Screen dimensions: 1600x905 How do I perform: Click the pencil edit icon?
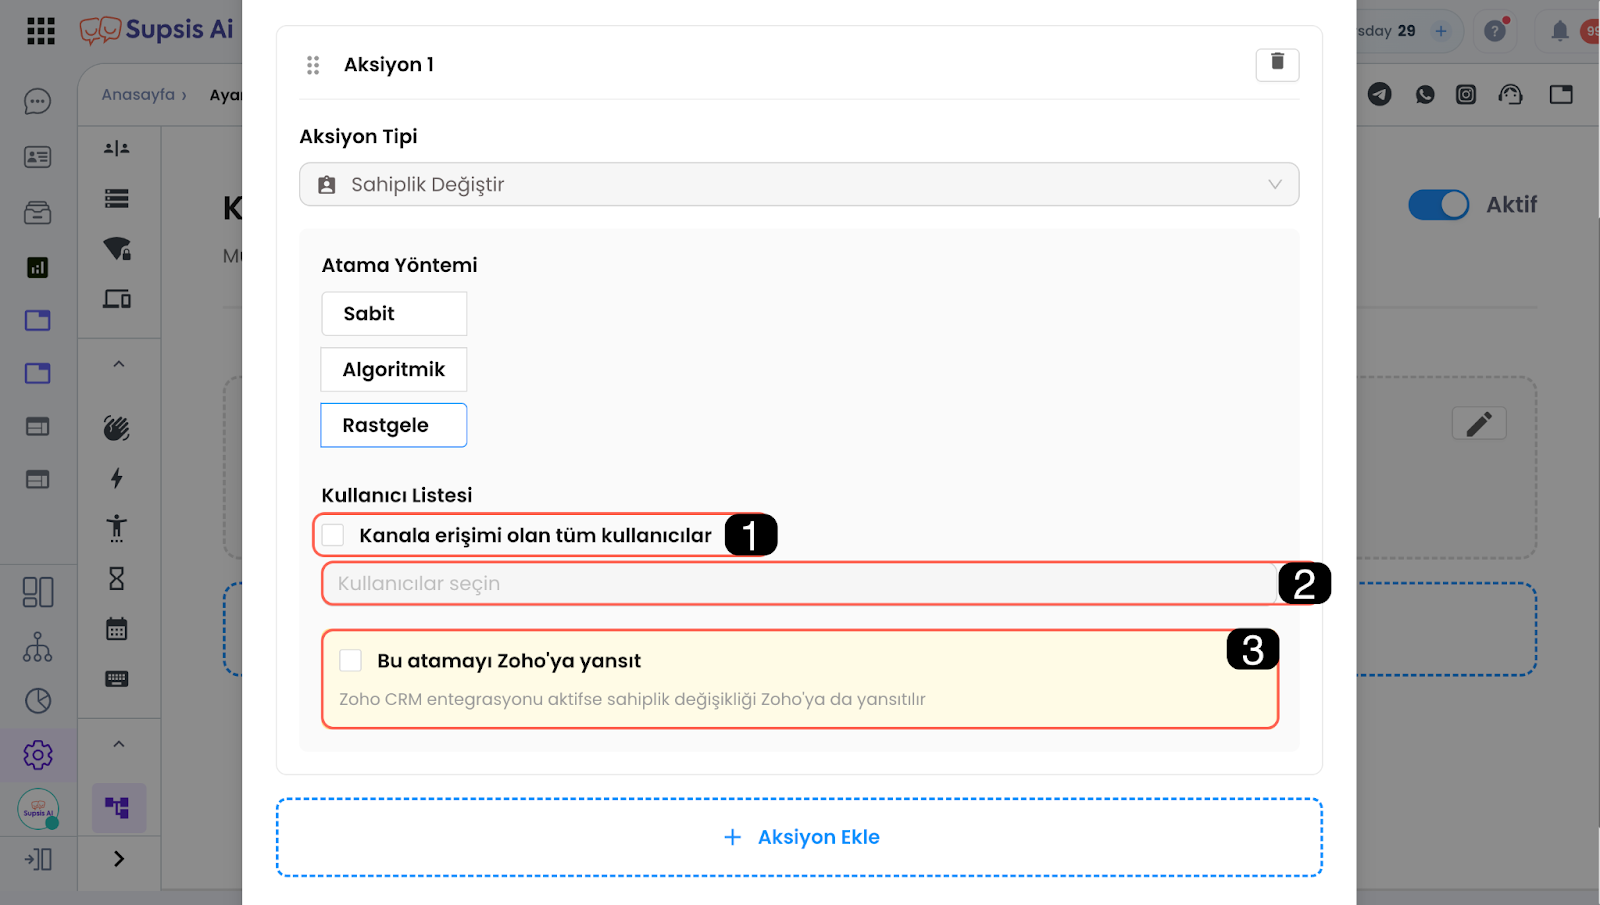click(x=1479, y=424)
